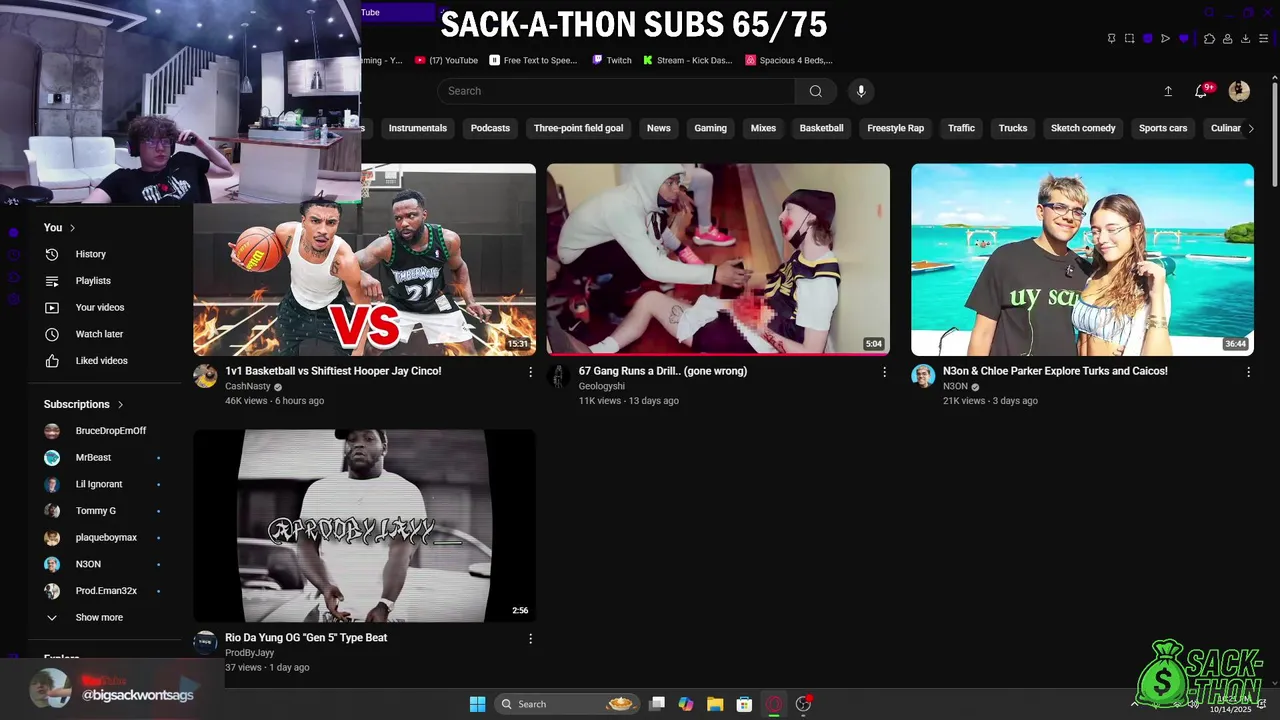Image resolution: width=1280 pixels, height=720 pixels.
Task: Start voice search with microphone icon
Action: (861, 91)
